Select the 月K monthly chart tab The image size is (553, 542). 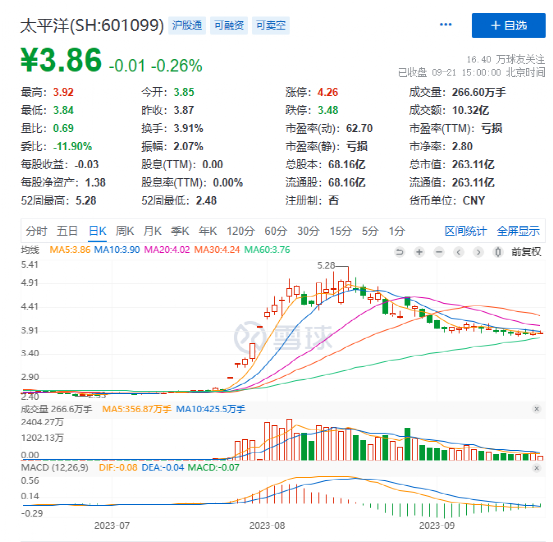[152, 231]
